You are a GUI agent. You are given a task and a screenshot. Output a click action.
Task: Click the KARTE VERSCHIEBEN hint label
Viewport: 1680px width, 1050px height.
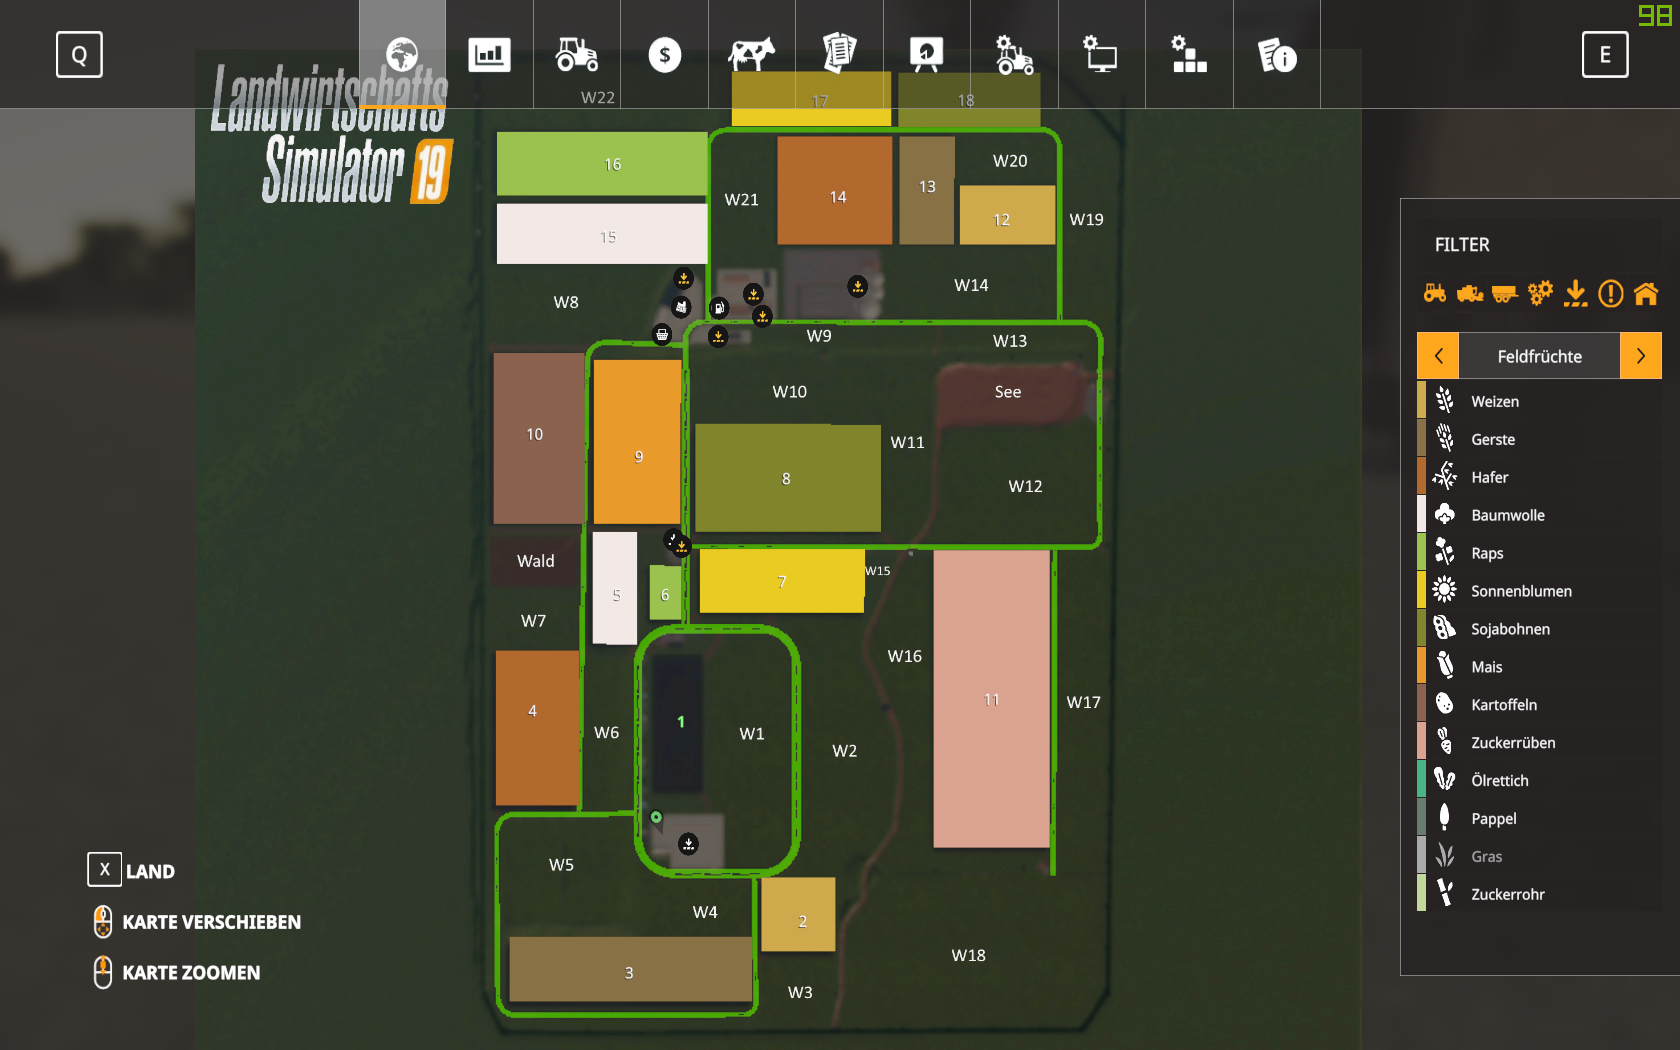tap(211, 922)
